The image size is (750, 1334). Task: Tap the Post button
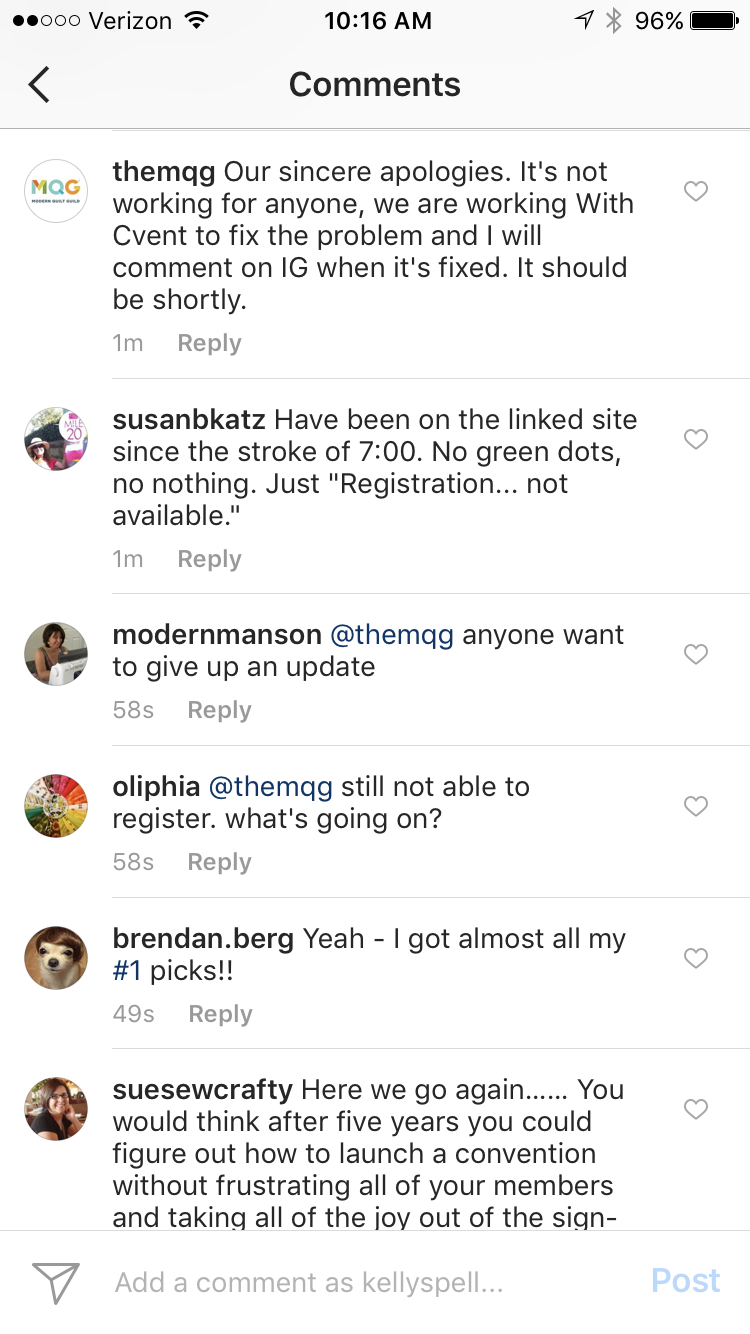pos(685,1281)
